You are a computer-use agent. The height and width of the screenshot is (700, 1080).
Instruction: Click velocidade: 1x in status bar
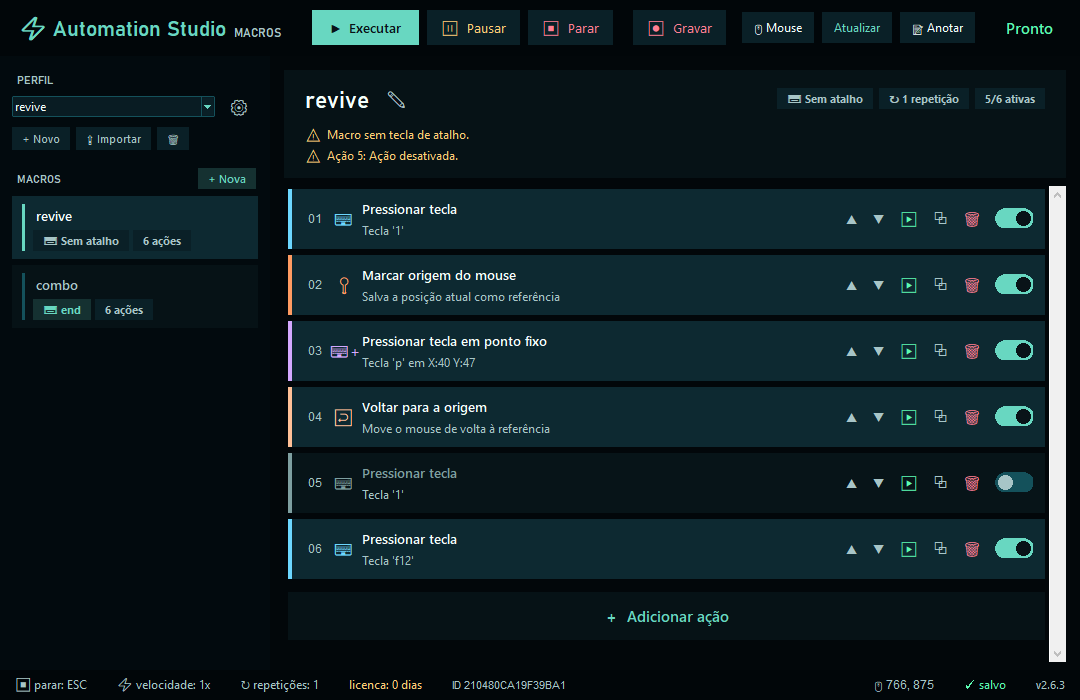[165, 685]
